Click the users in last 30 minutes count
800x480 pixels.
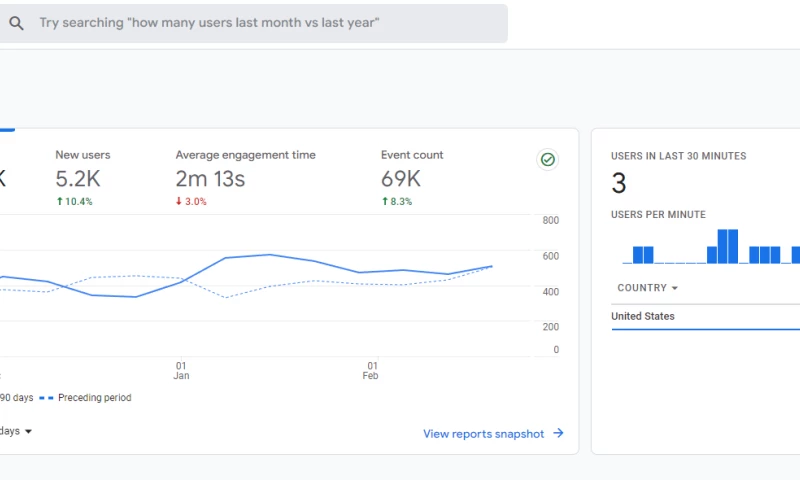pos(619,184)
